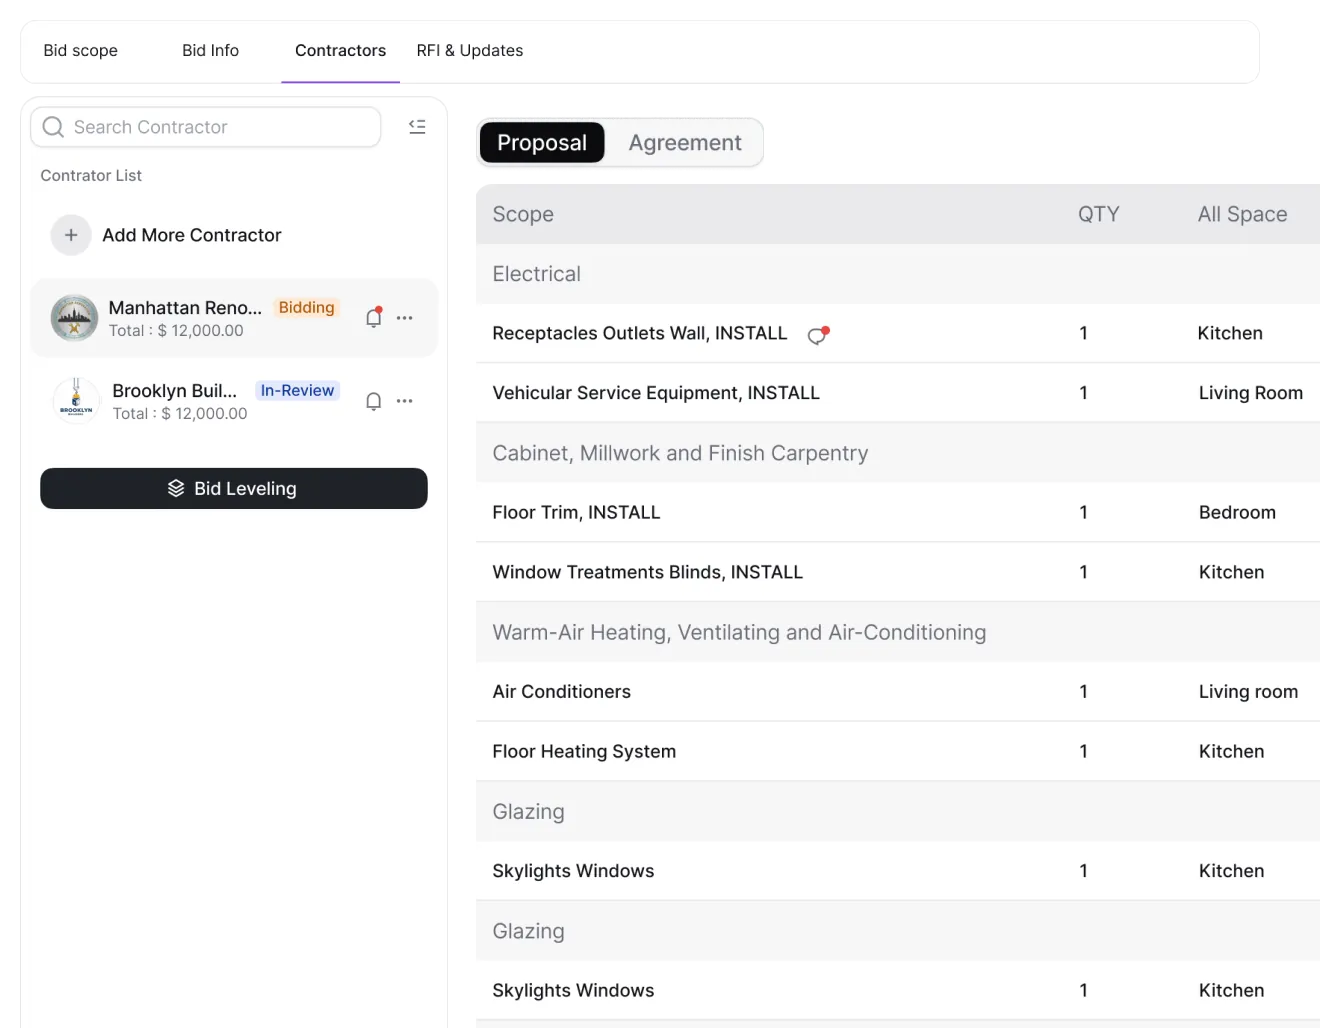Click Brooklyn Buil contractor logo
This screenshot has width=1320, height=1028.
pos(76,401)
